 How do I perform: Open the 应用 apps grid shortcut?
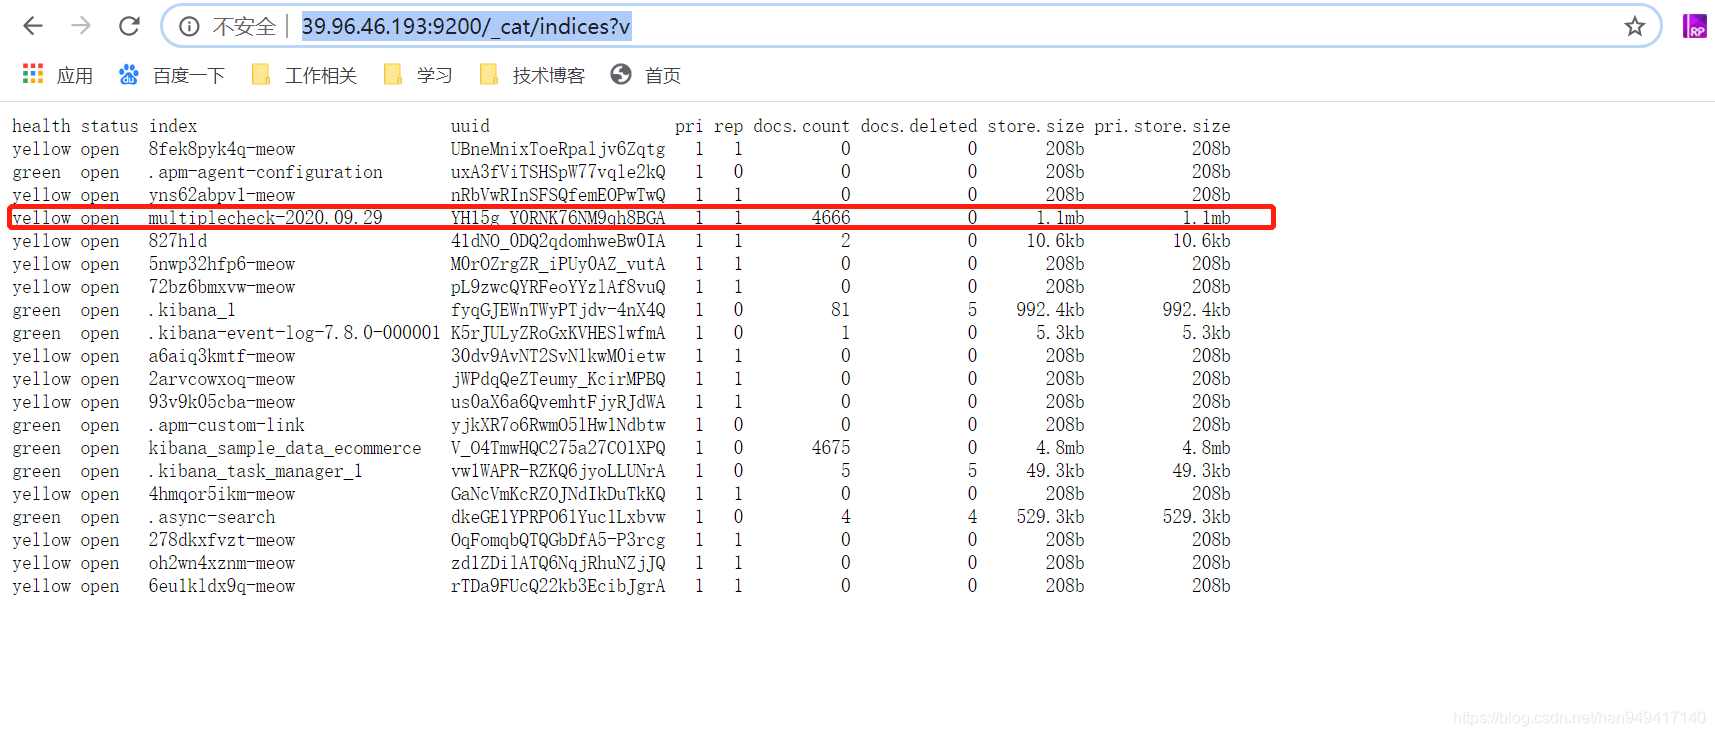[x=58, y=75]
